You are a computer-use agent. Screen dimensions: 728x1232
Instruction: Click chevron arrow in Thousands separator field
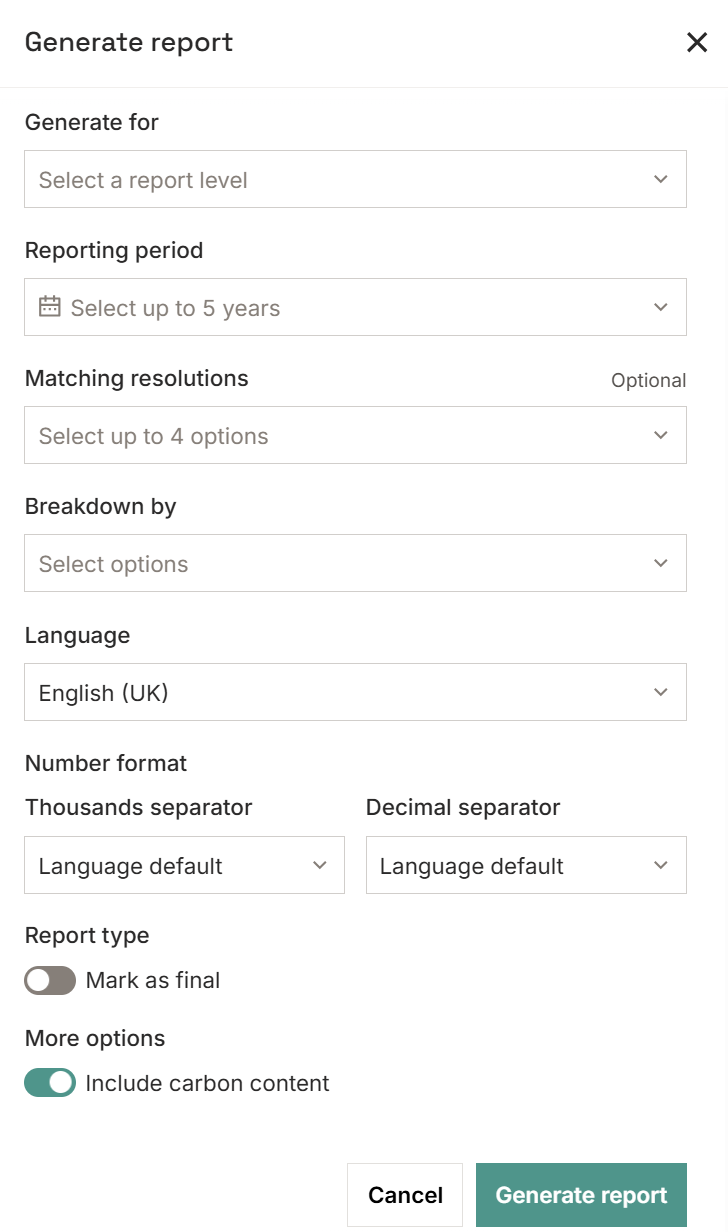tap(320, 865)
